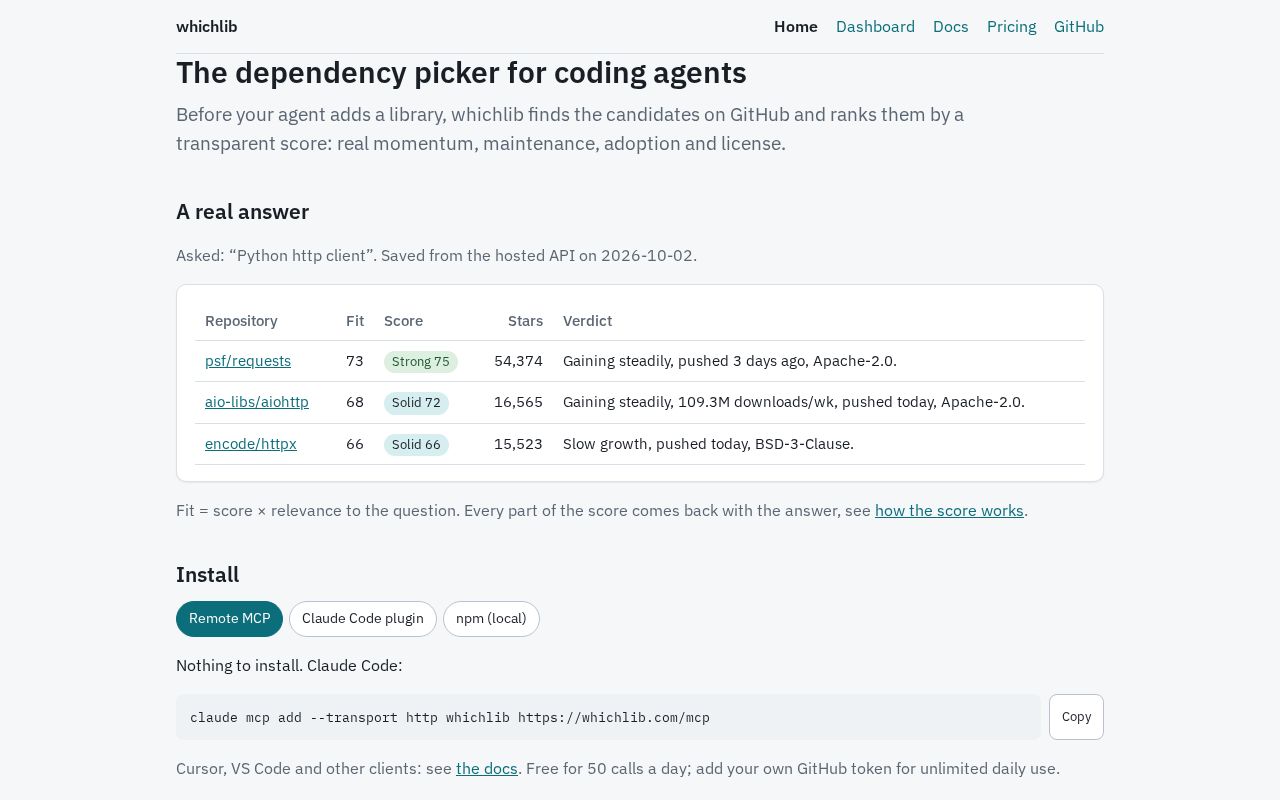
Task: Click the 'Strong 75' score badge
Action: pos(421,362)
